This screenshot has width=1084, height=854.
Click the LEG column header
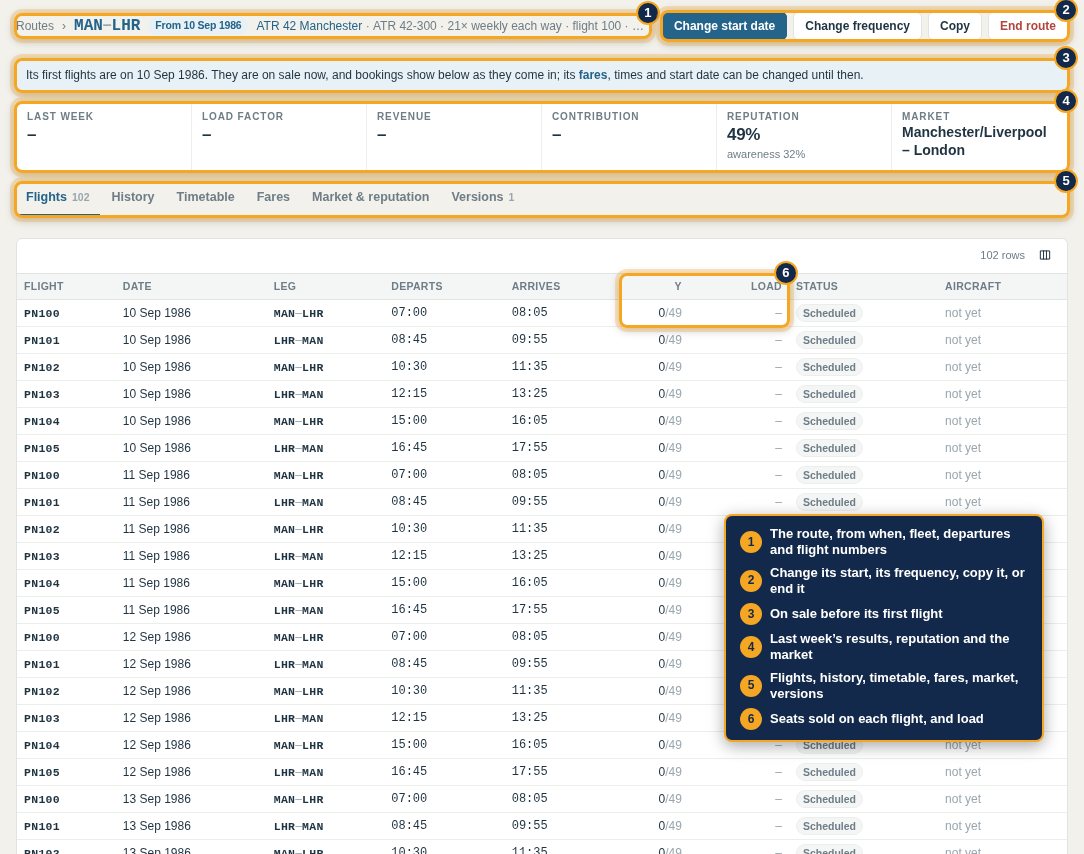point(284,286)
